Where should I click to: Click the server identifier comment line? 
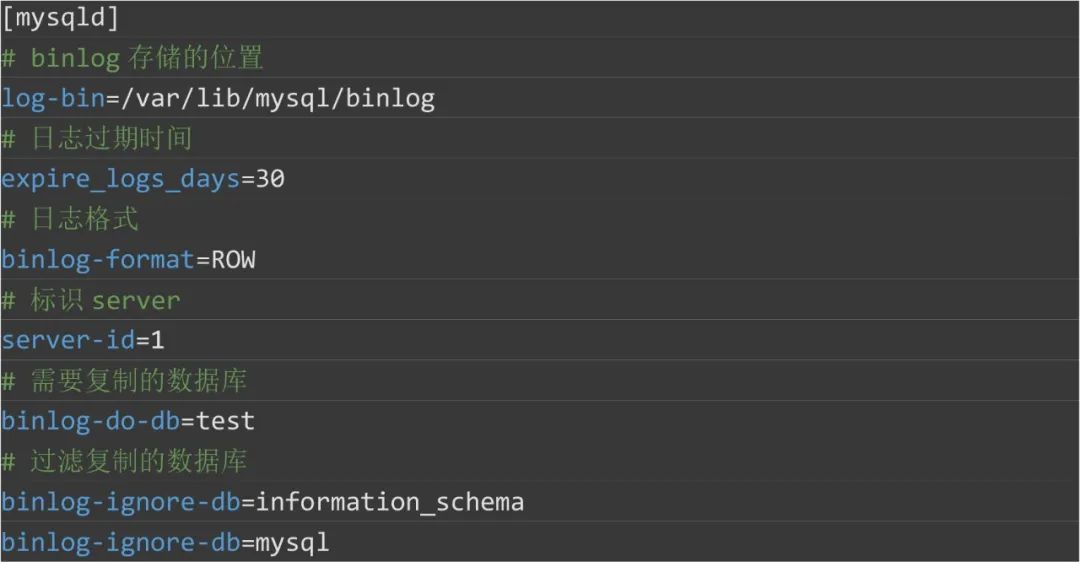tap(91, 300)
